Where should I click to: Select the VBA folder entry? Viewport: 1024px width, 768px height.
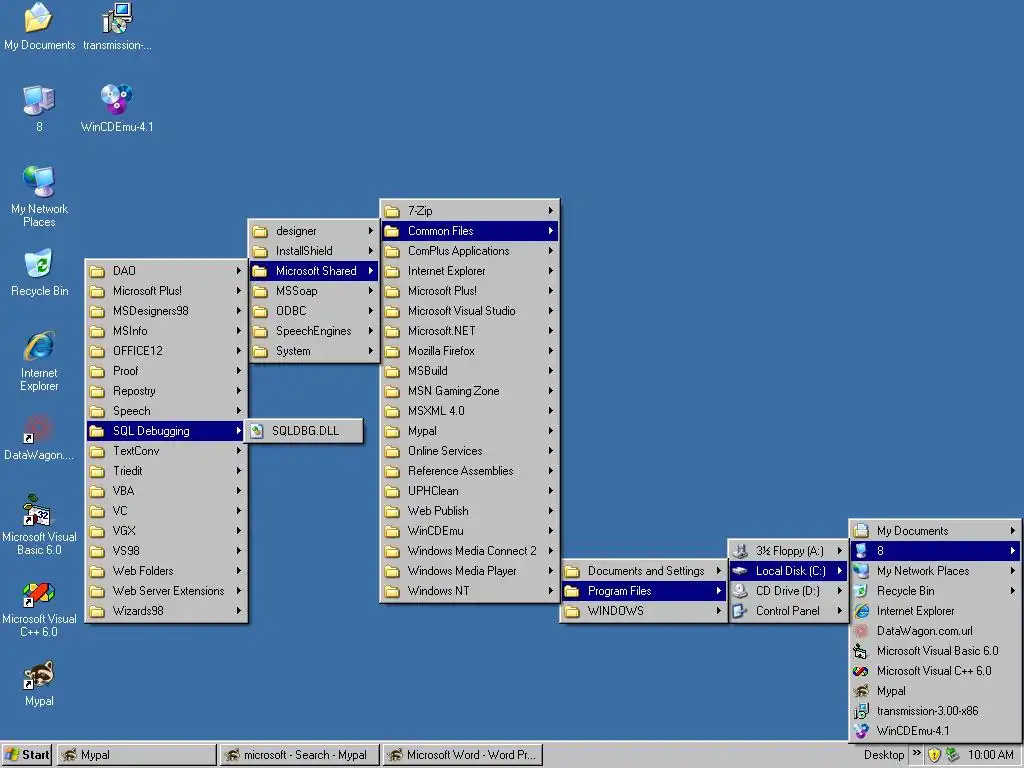pyautogui.click(x=166, y=491)
